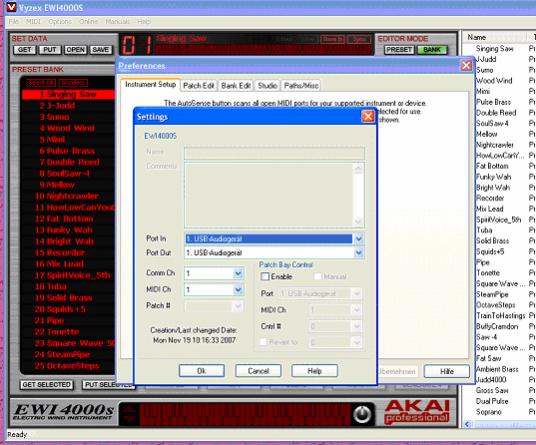536x445 pixels.
Task: Open the Options menu
Action: [x=60, y=22]
